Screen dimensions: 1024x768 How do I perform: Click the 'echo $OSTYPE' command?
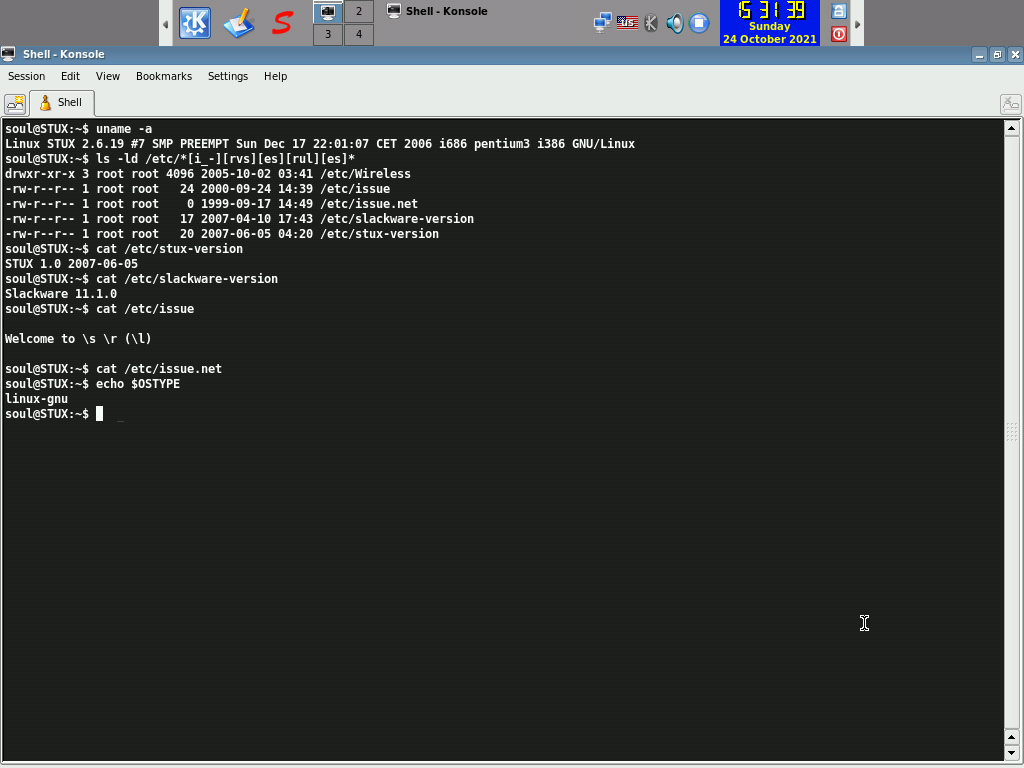[138, 384]
